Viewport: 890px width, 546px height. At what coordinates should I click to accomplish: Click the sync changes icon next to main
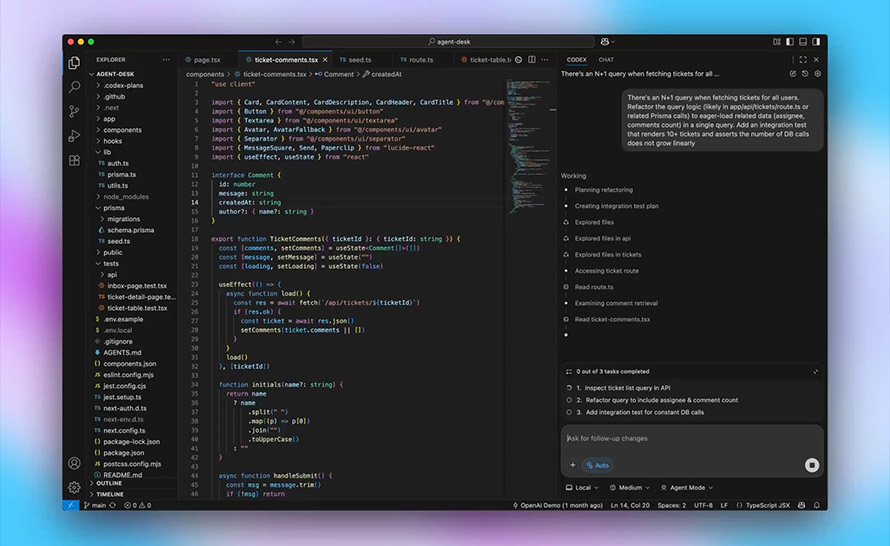point(112,505)
